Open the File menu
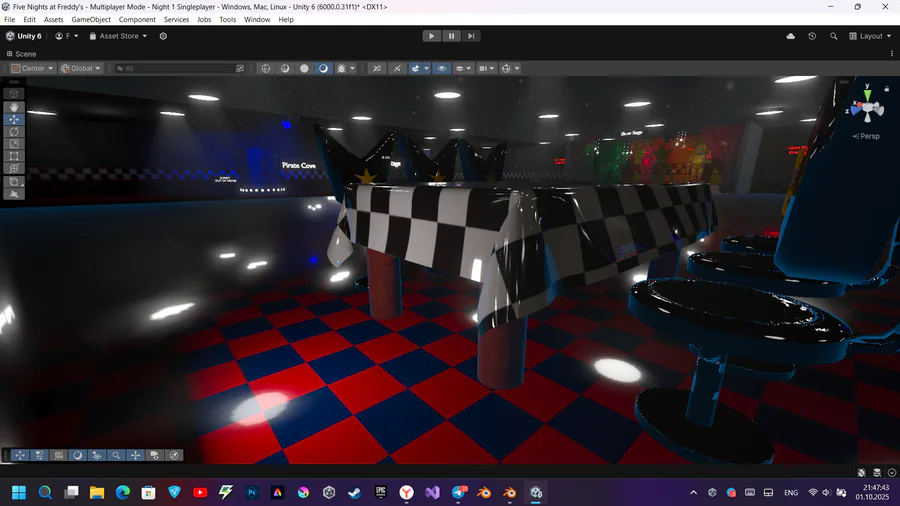The image size is (900, 506). tap(10, 20)
